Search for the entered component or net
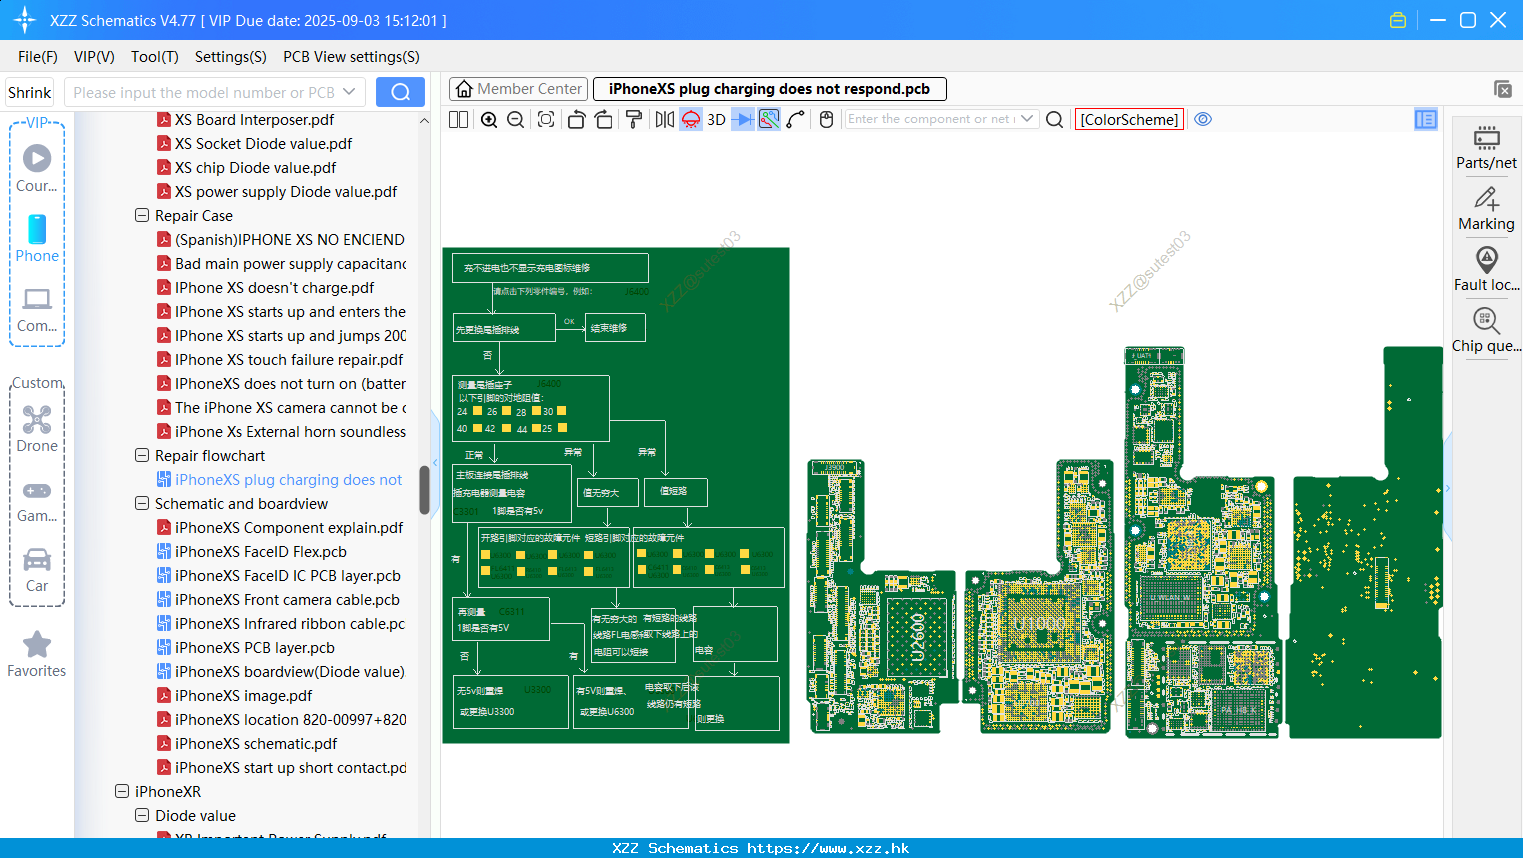 1054,119
